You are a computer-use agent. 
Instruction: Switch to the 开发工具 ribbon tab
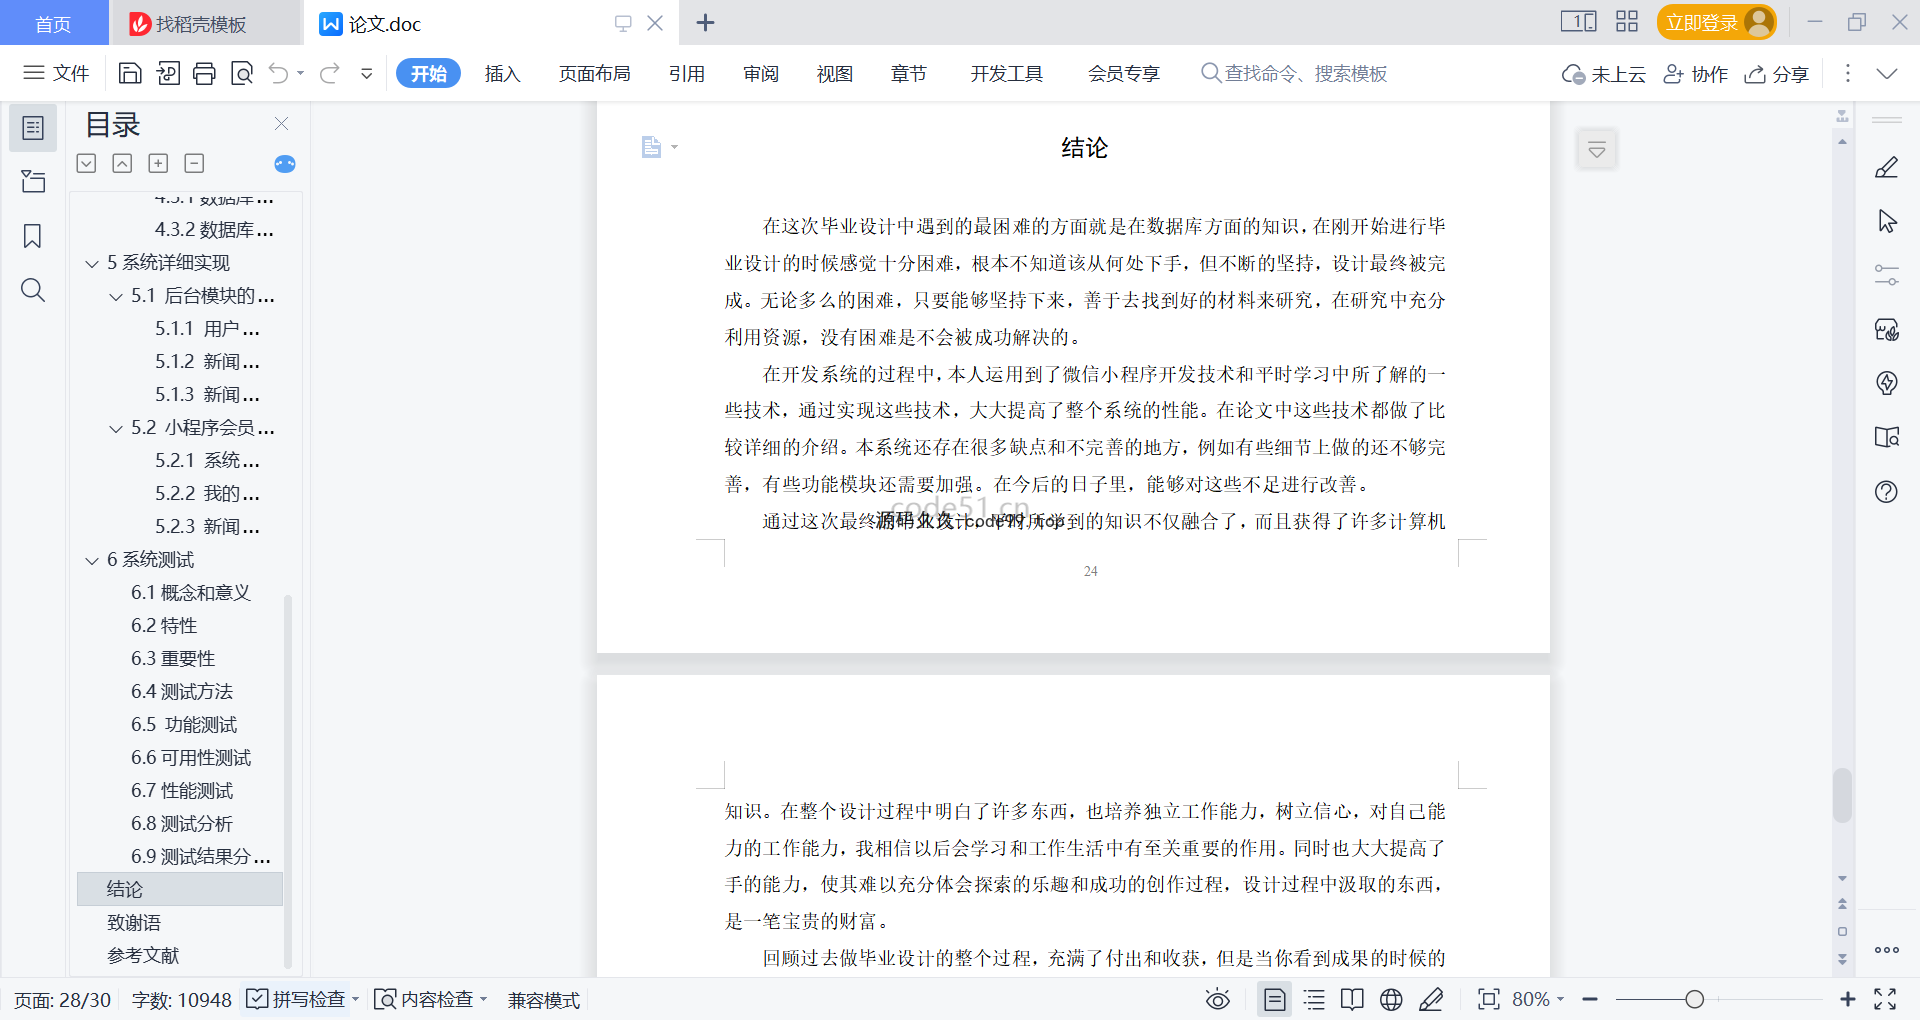pos(1007,73)
